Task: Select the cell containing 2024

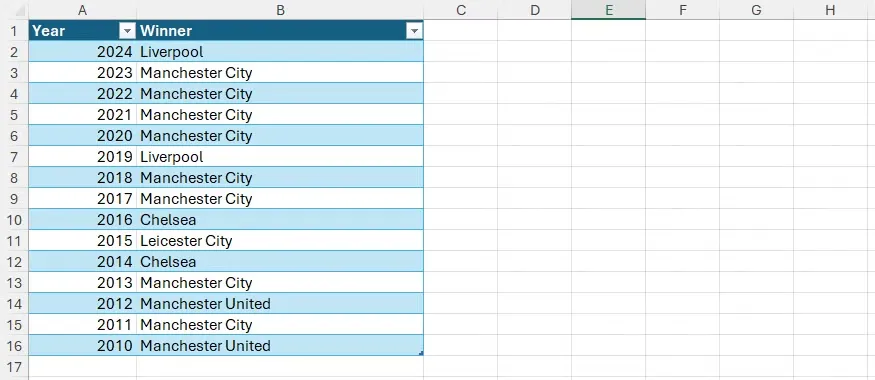Action: point(83,52)
